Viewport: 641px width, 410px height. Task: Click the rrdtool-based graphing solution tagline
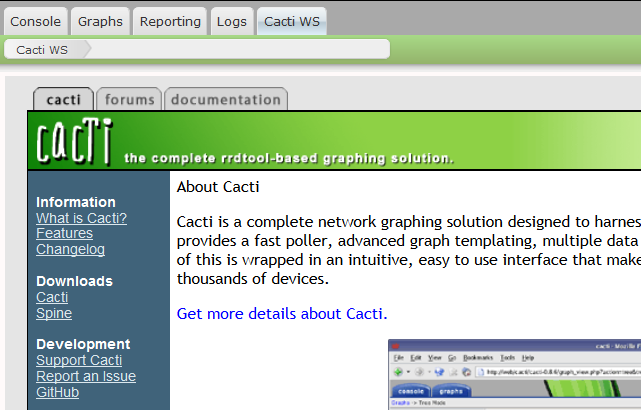pyautogui.click(x=289, y=158)
